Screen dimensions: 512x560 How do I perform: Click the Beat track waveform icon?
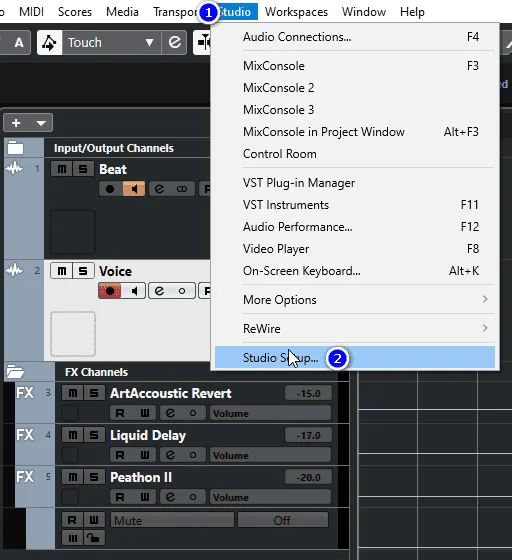tap(15, 168)
